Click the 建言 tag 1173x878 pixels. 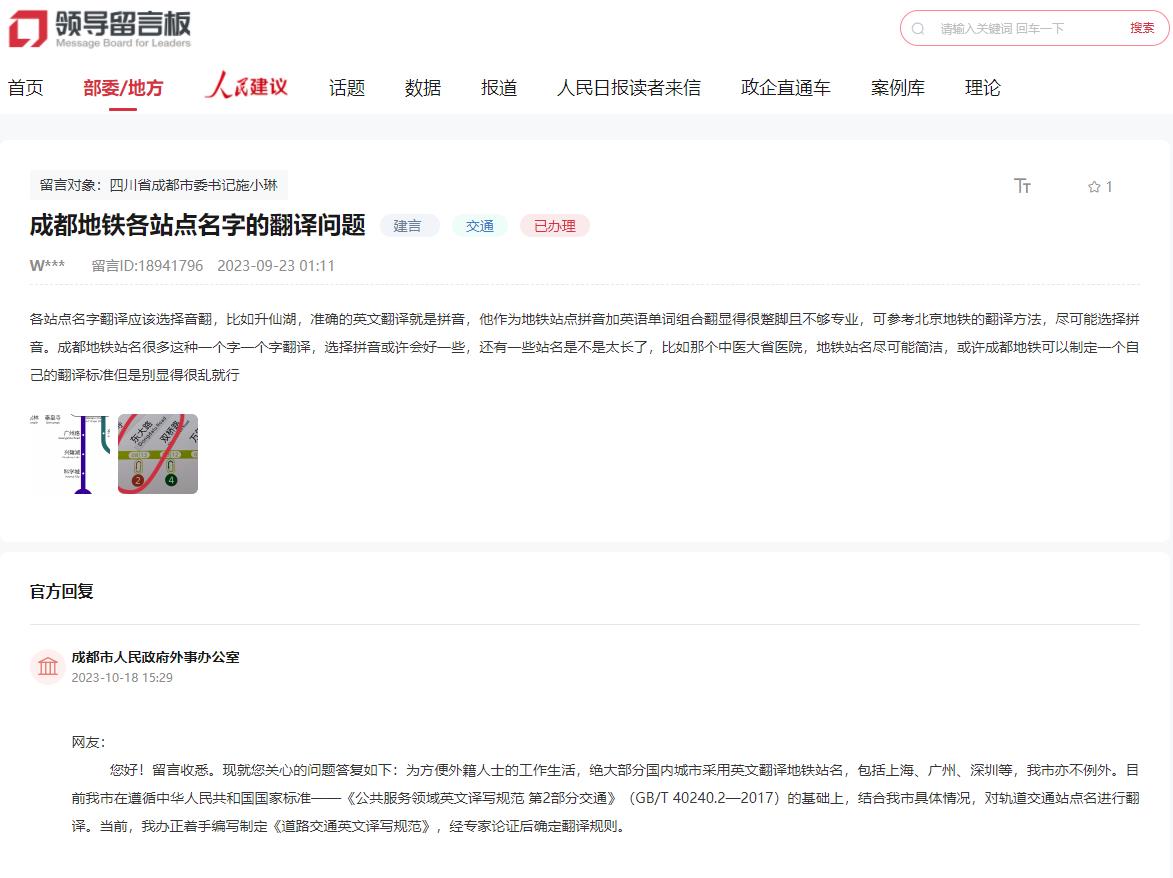coord(409,226)
